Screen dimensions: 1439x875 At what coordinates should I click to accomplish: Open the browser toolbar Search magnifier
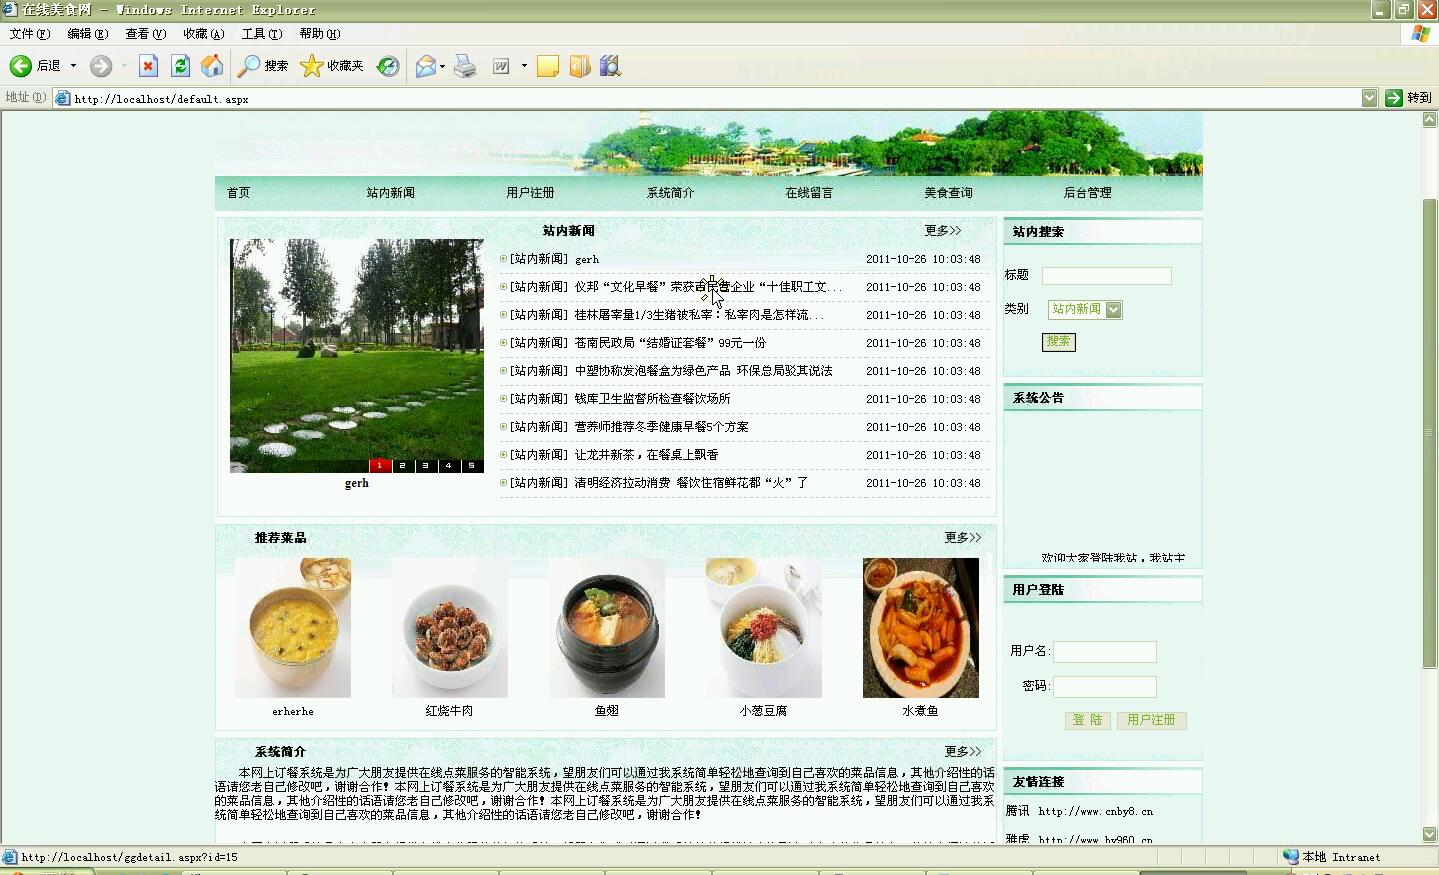click(248, 66)
